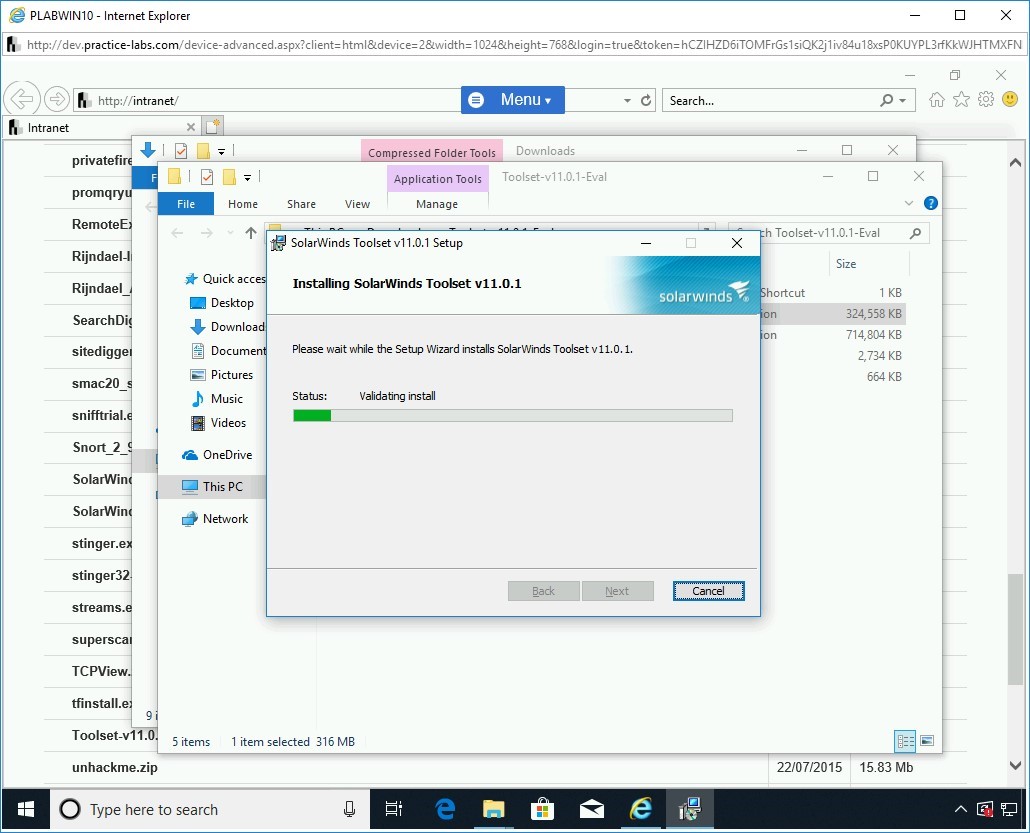Click the installation progress bar
1030x833 pixels.
[x=512, y=415]
